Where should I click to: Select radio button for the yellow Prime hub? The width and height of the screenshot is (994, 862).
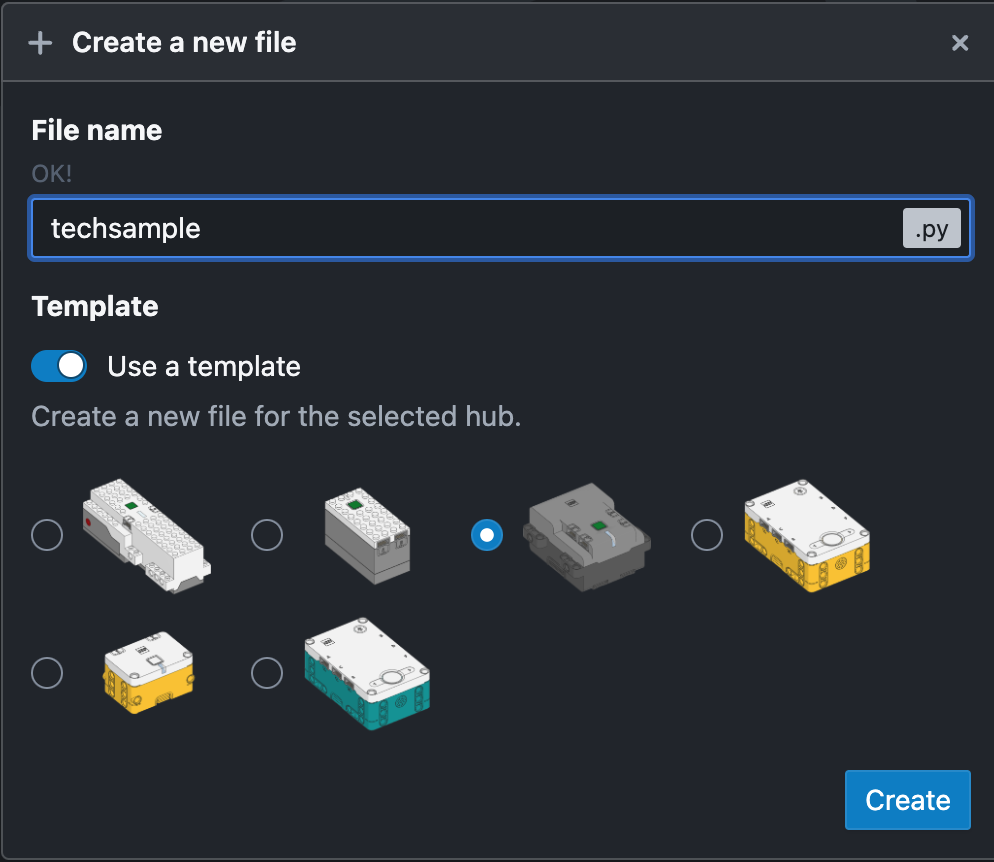[x=707, y=535]
